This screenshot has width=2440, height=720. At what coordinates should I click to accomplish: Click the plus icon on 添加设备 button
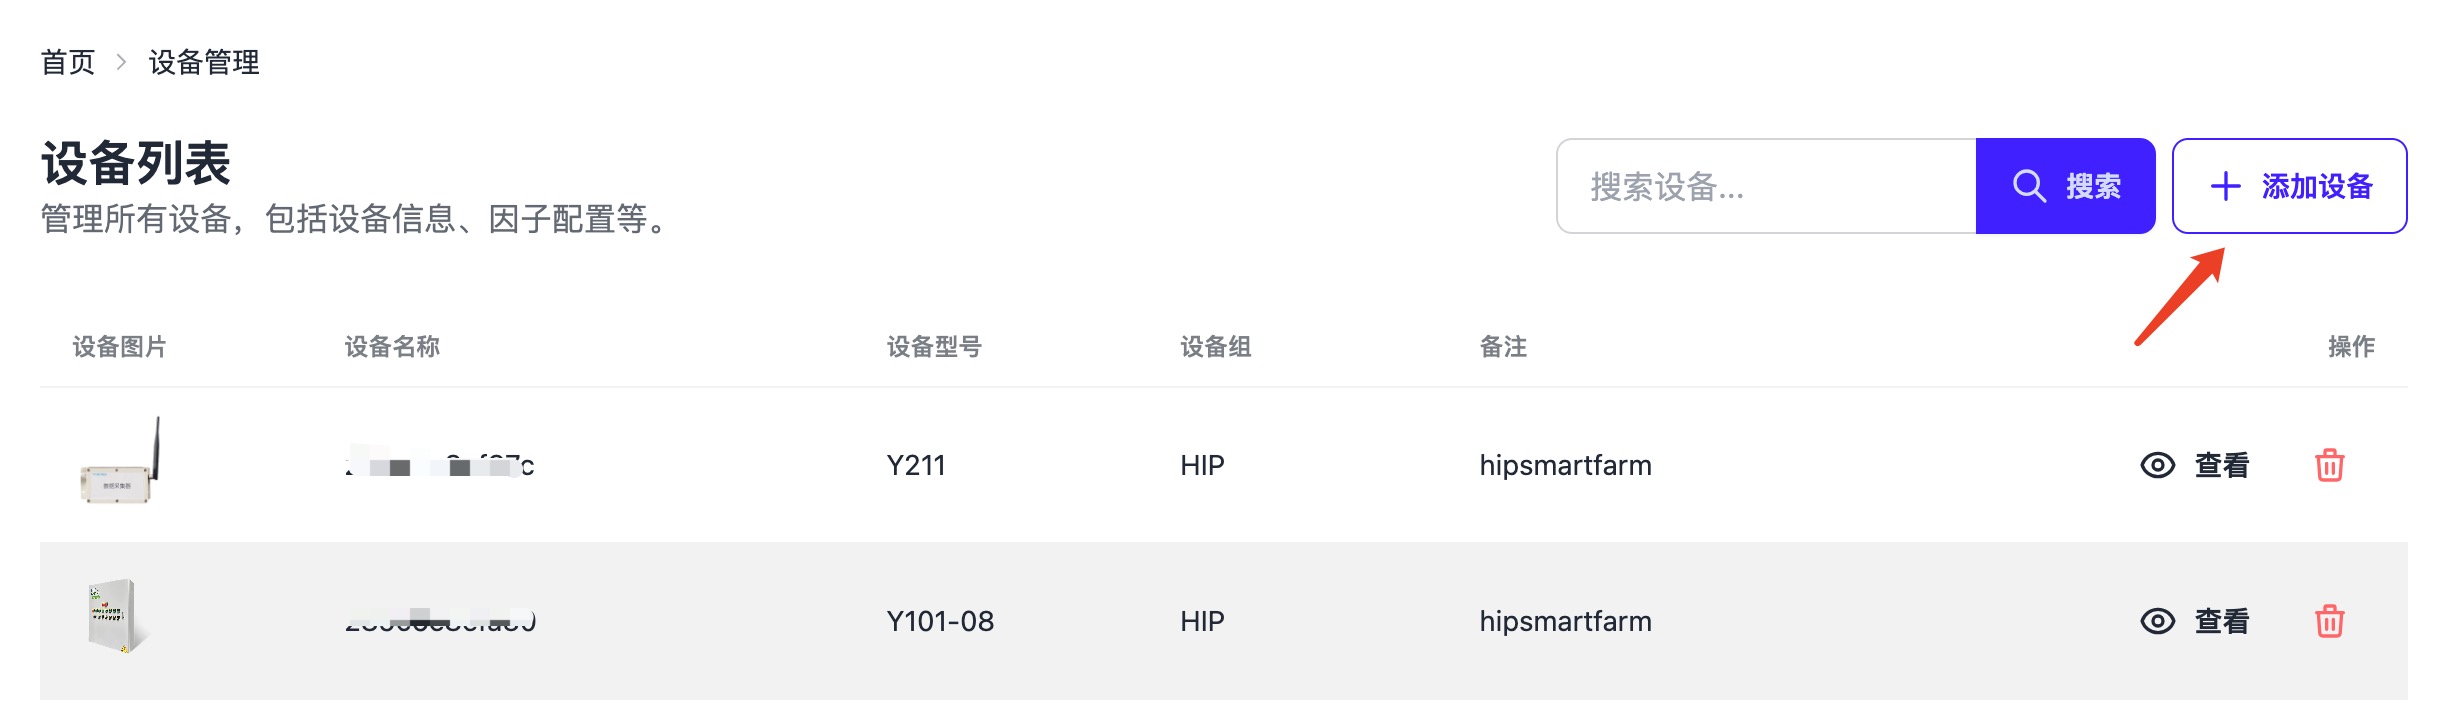[2224, 187]
